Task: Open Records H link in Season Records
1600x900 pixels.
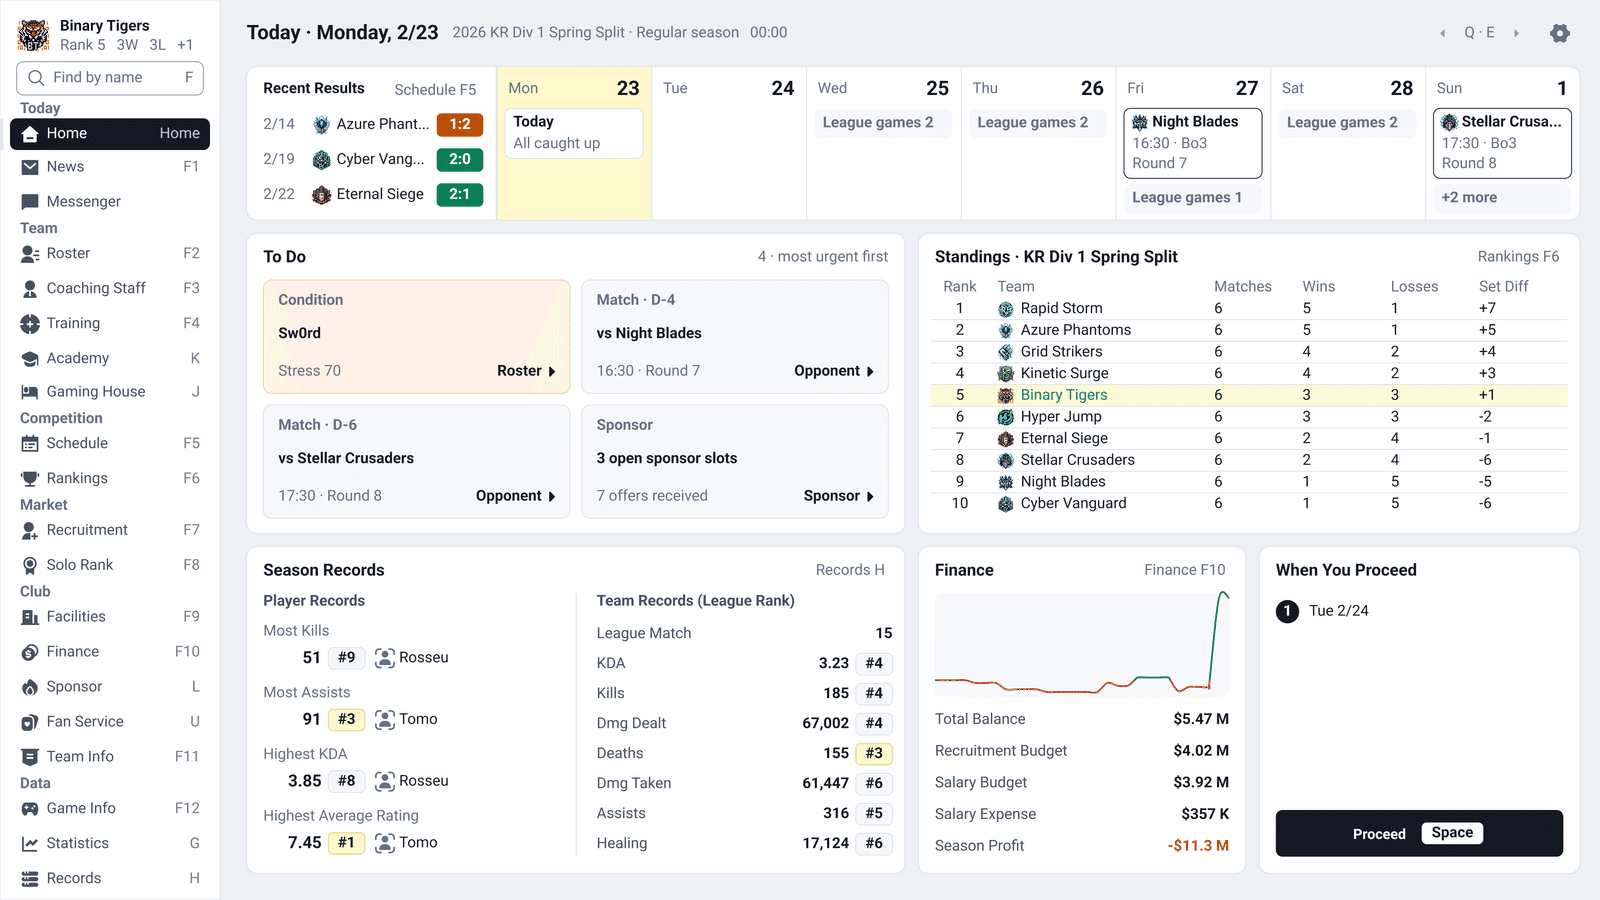Action: click(x=850, y=570)
